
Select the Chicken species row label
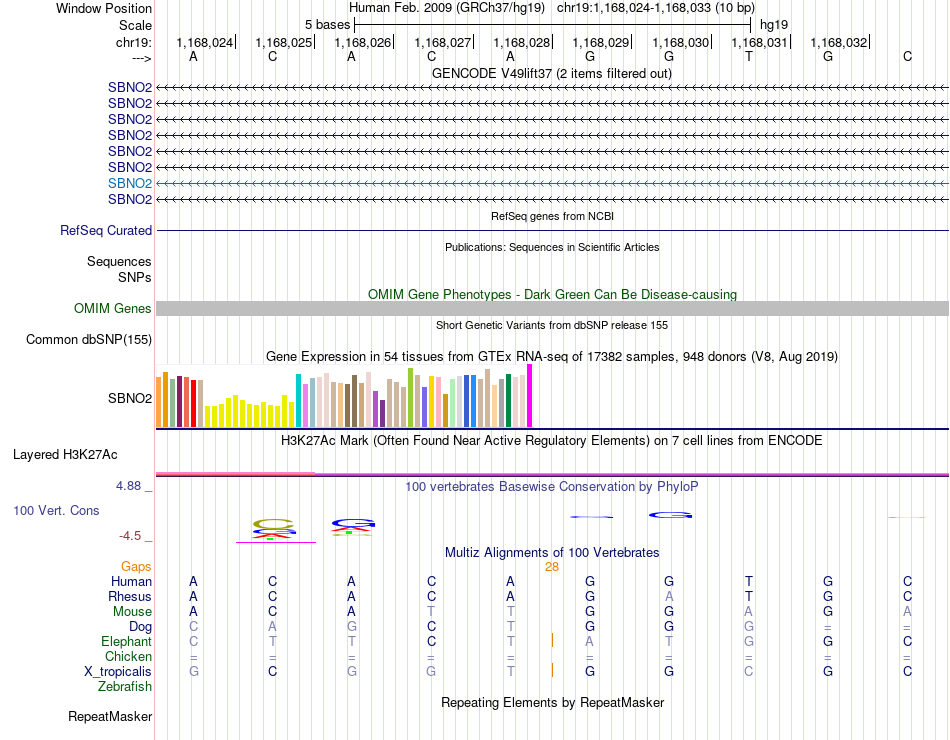coord(128,656)
